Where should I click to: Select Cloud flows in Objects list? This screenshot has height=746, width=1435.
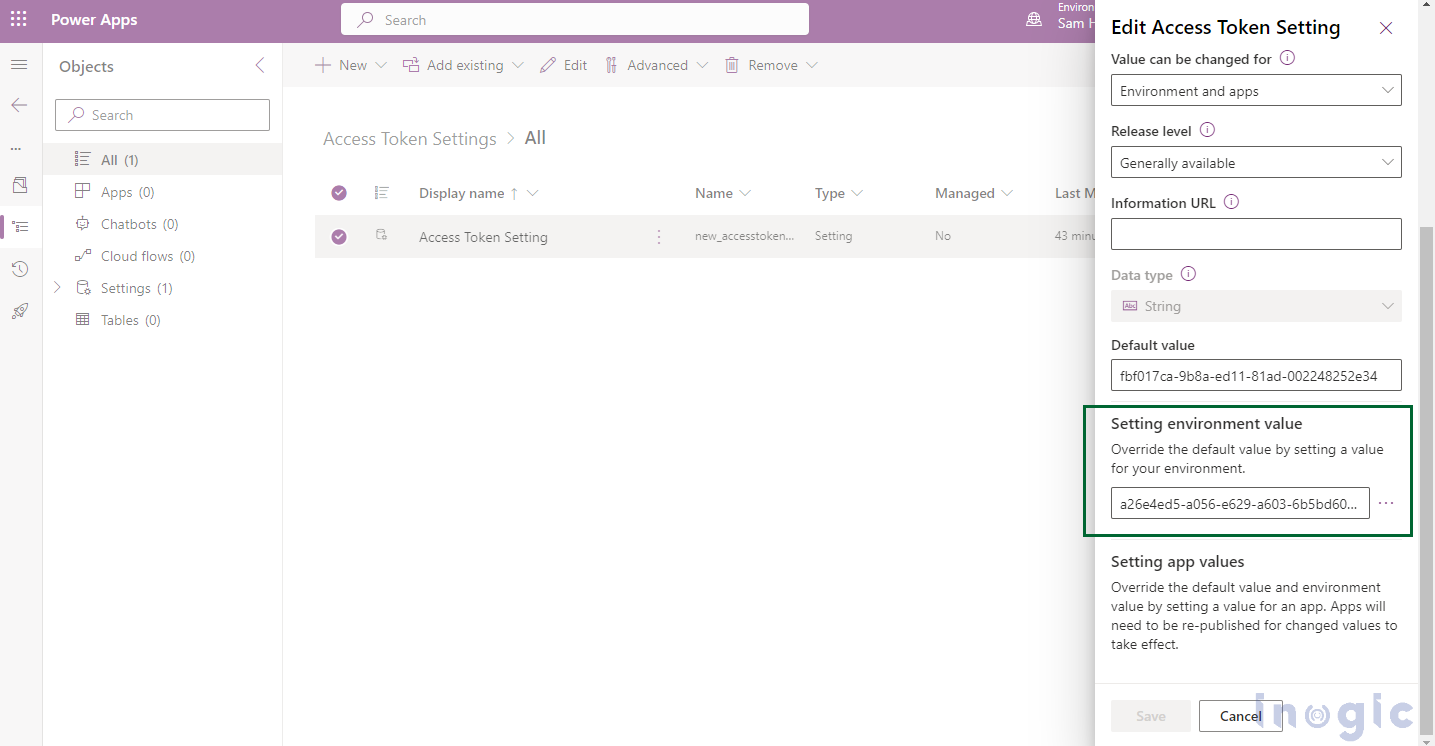click(x=137, y=256)
